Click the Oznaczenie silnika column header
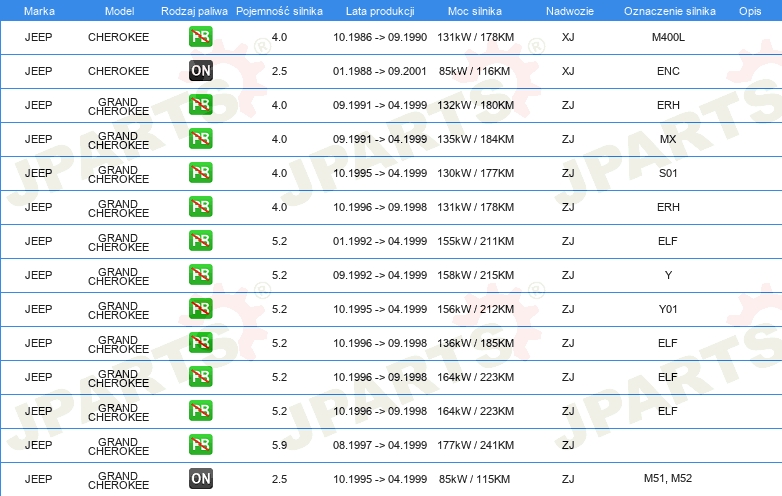This screenshot has height=496, width=782. pos(670,11)
